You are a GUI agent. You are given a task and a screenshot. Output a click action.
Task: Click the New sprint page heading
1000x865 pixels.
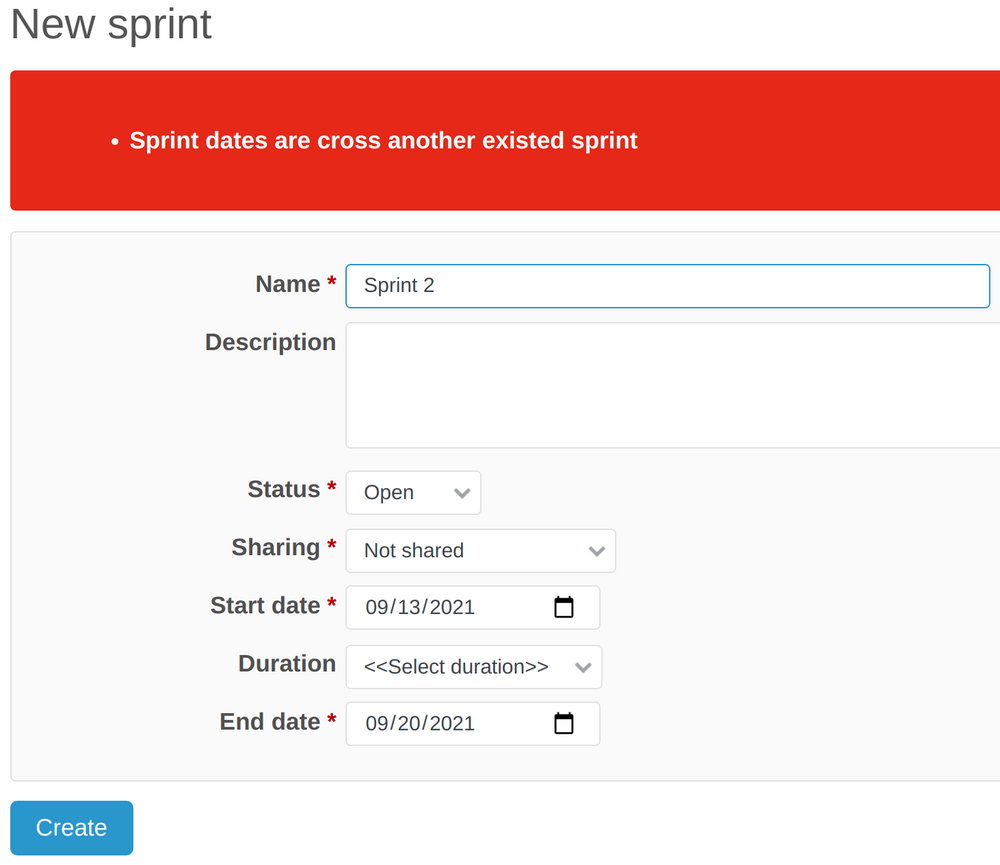tap(110, 25)
